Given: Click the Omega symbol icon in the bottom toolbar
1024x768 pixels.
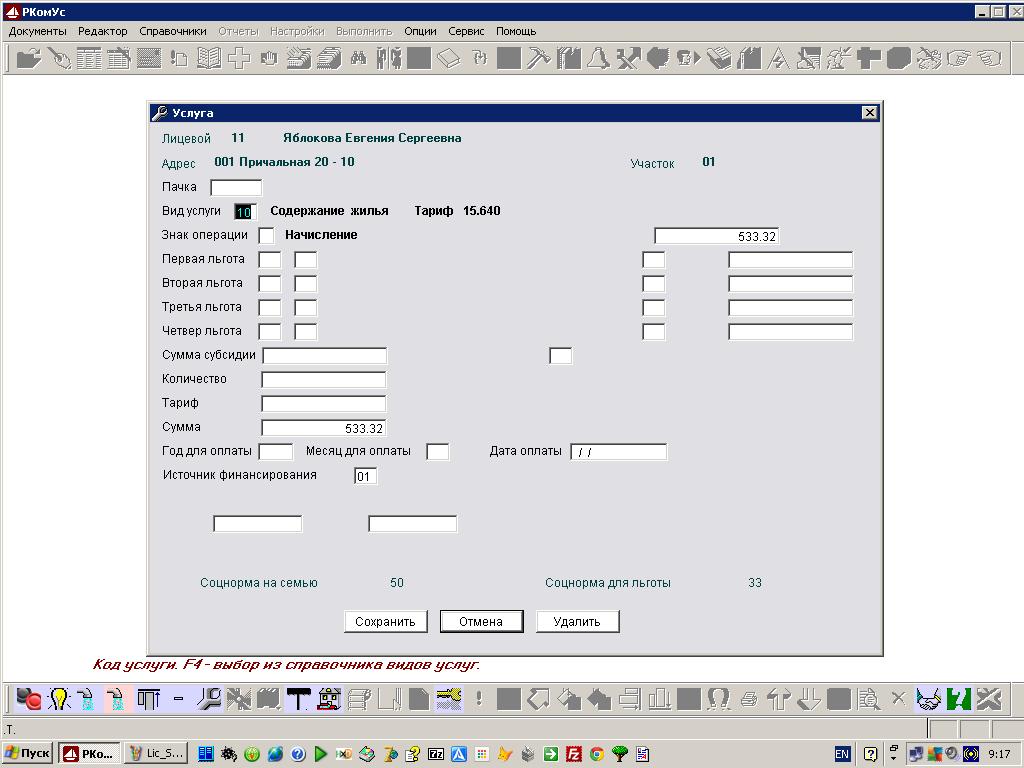Looking at the screenshot, I should (718, 699).
